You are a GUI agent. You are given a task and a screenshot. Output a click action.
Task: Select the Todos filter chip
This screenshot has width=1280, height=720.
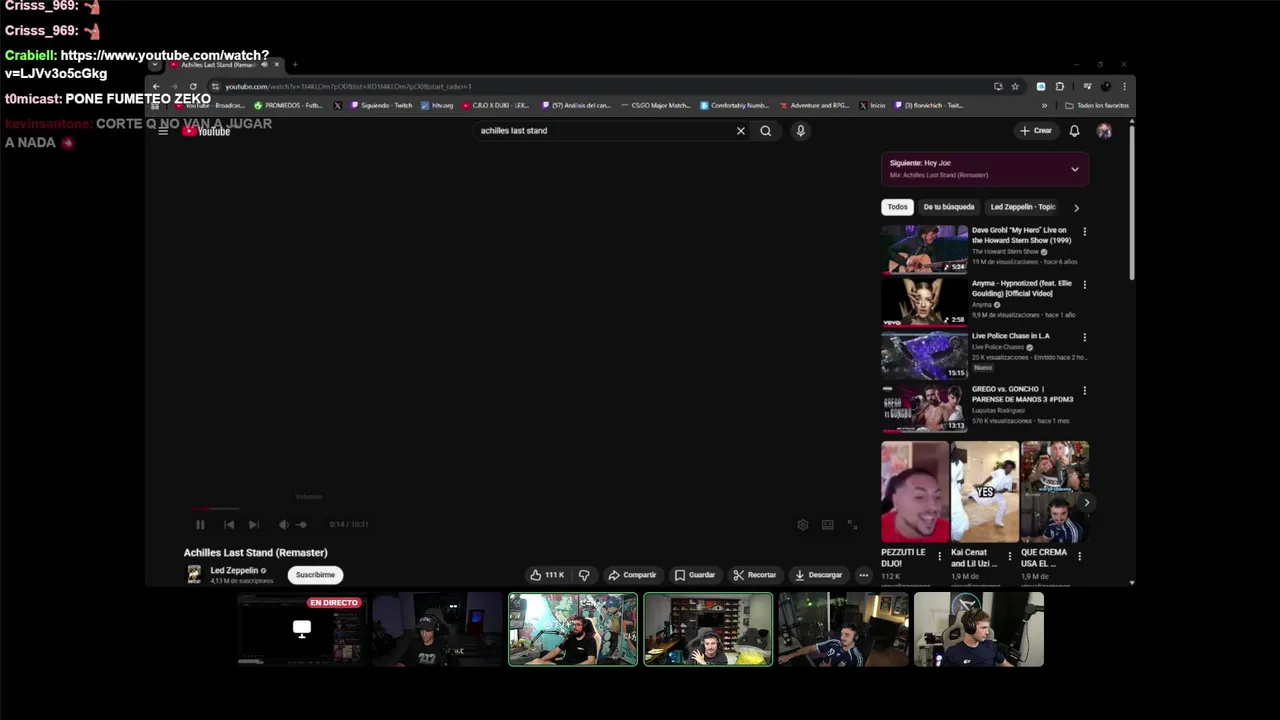[898, 207]
